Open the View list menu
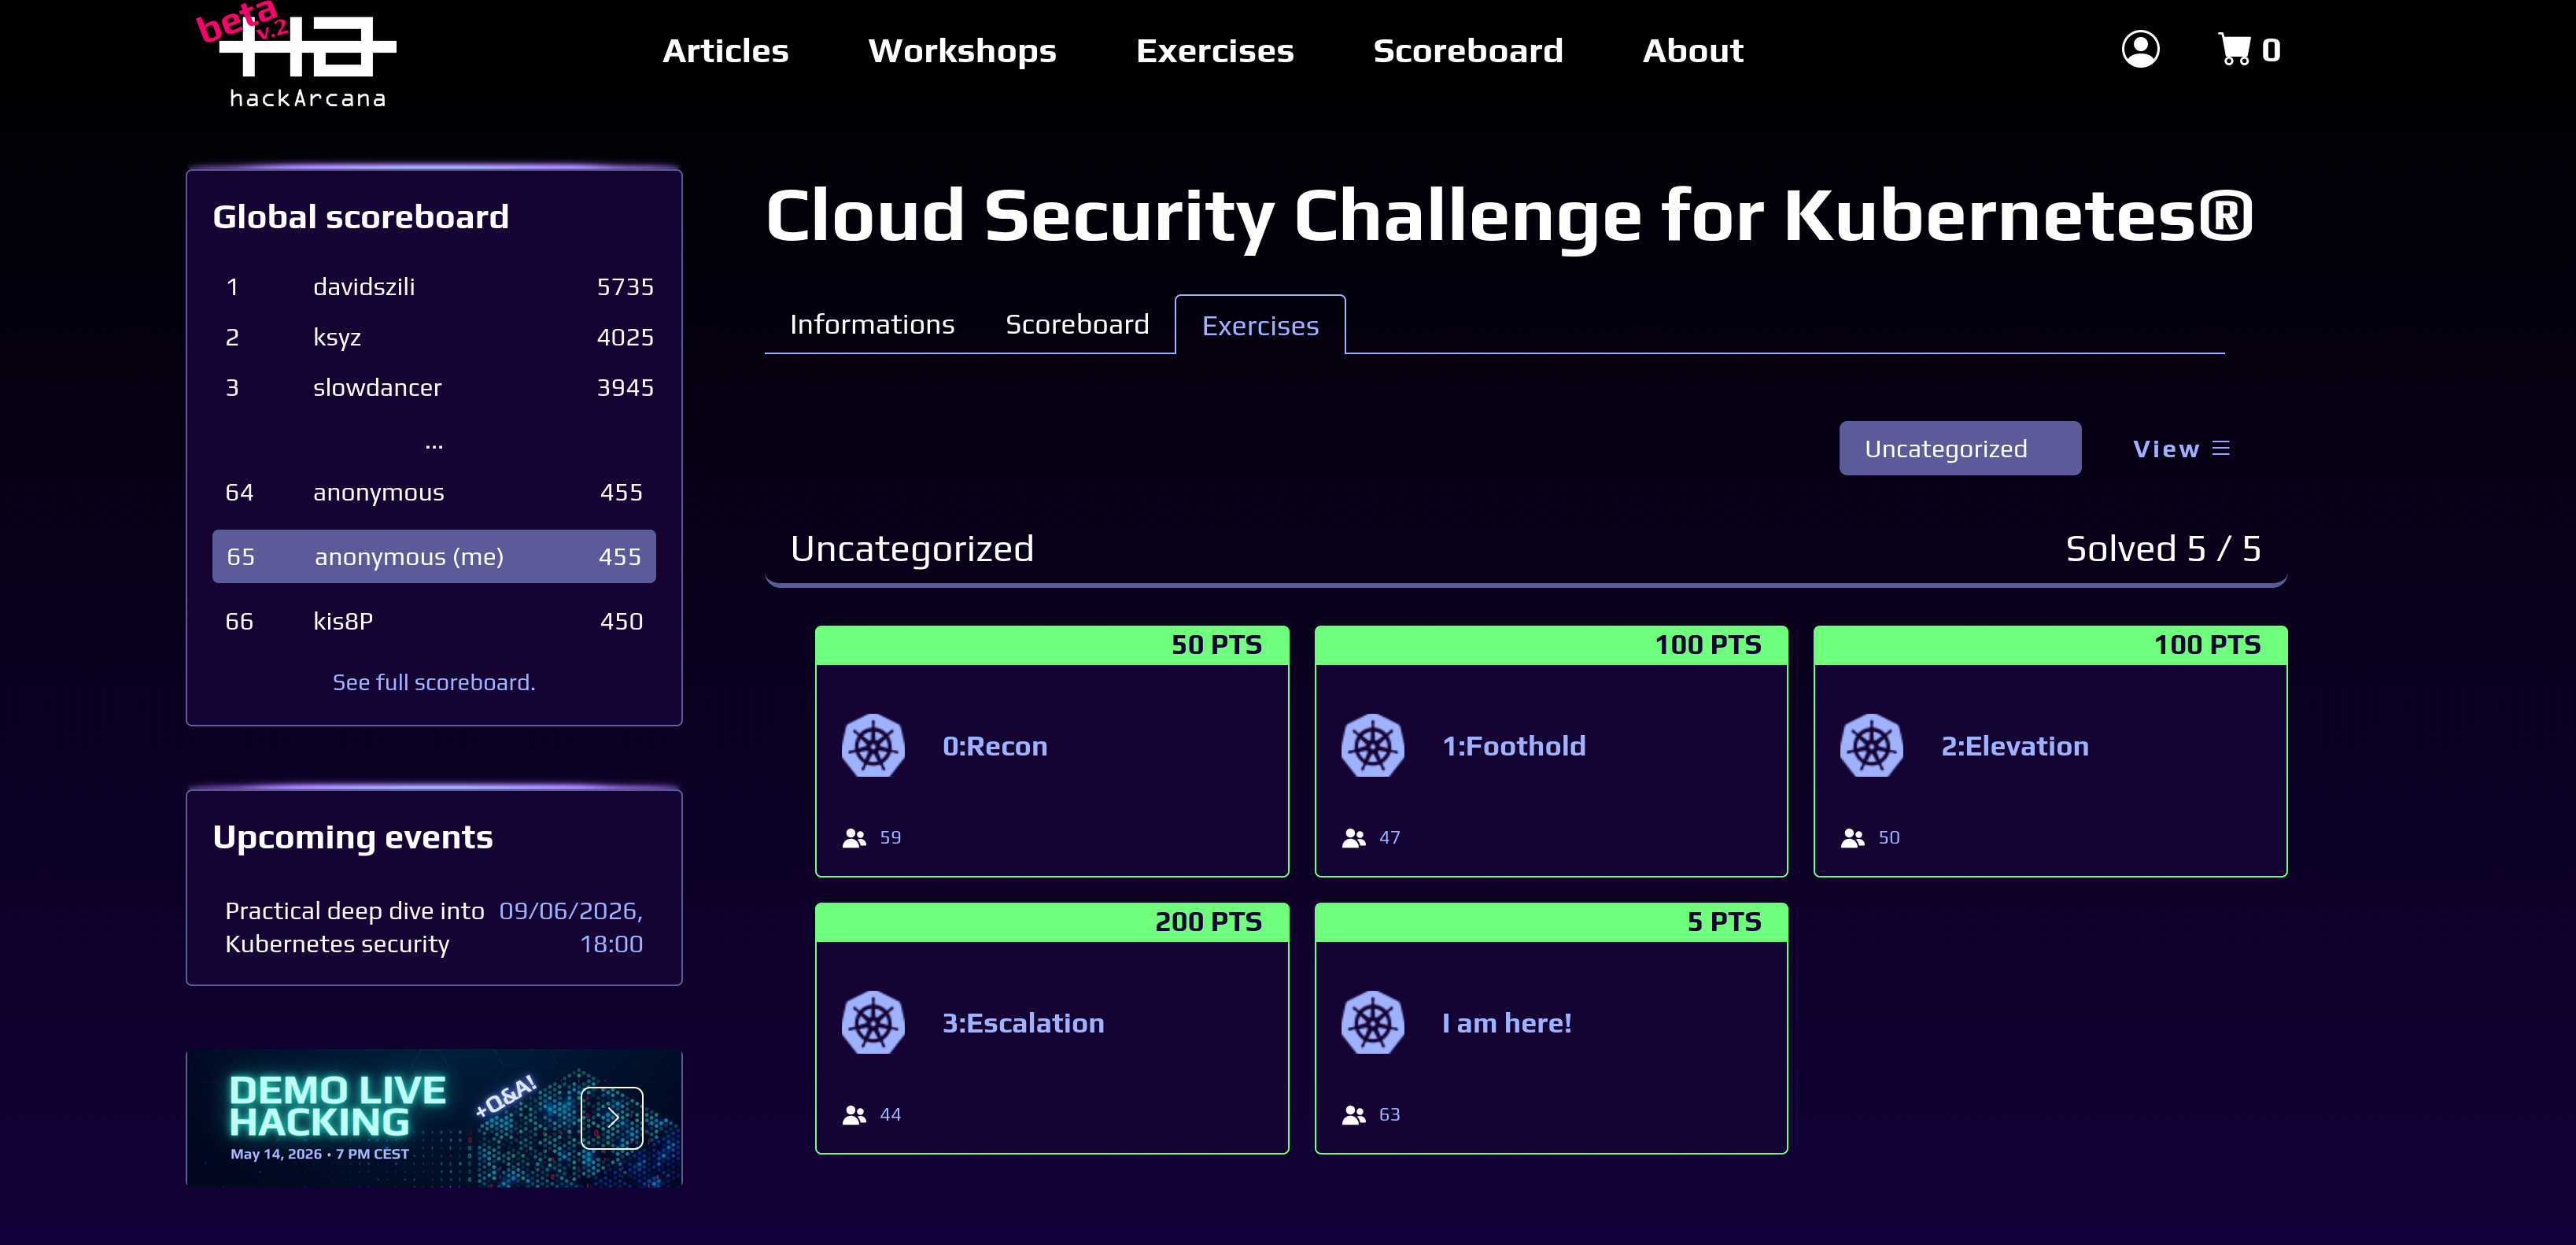Screen dimensions: 2576x1245 [x=2181, y=449]
